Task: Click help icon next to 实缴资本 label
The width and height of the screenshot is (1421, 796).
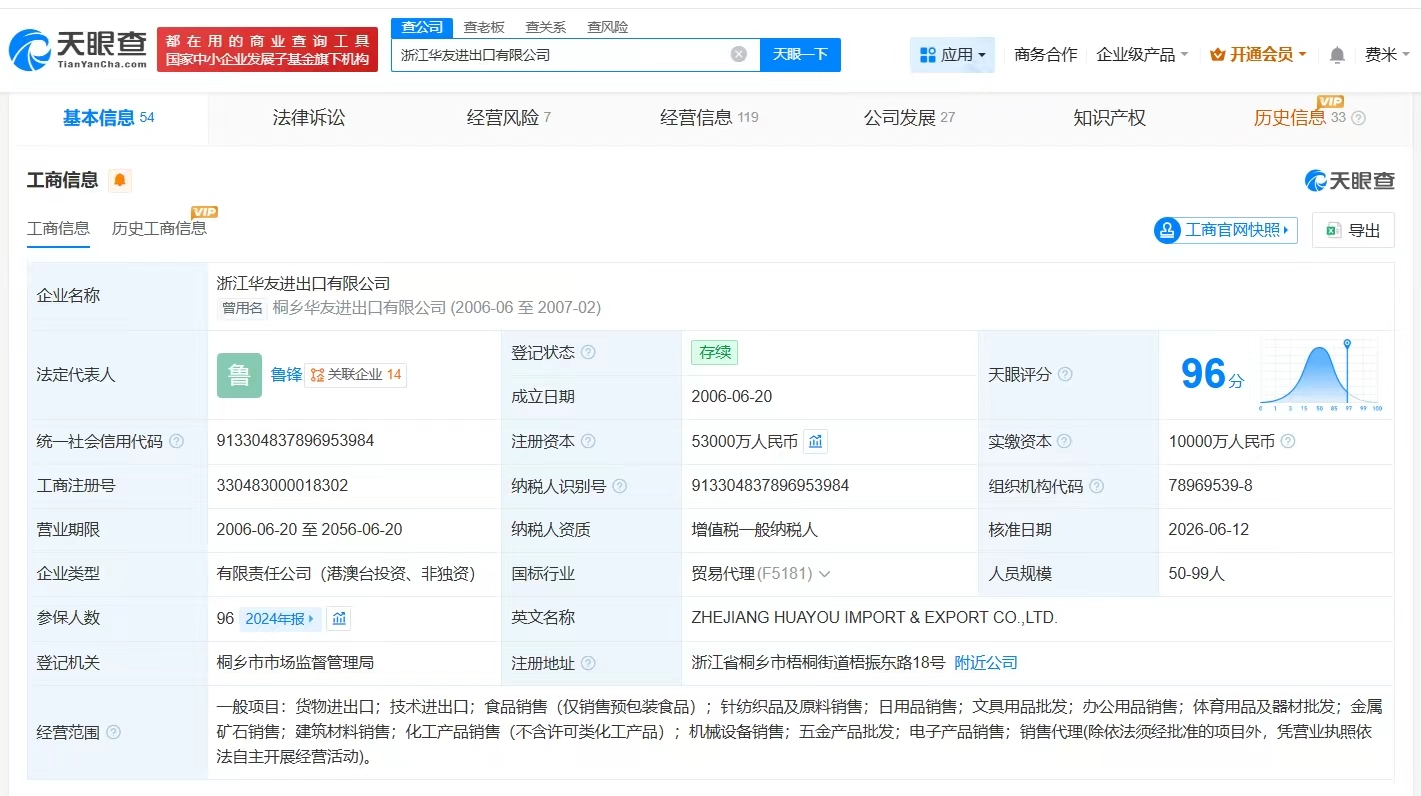Action: tap(1064, 441)
